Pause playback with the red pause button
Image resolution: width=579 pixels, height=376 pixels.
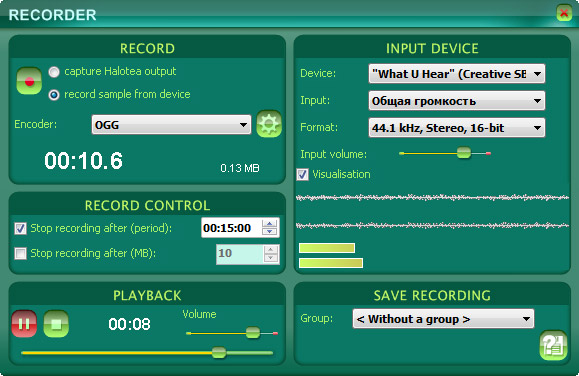24,324
